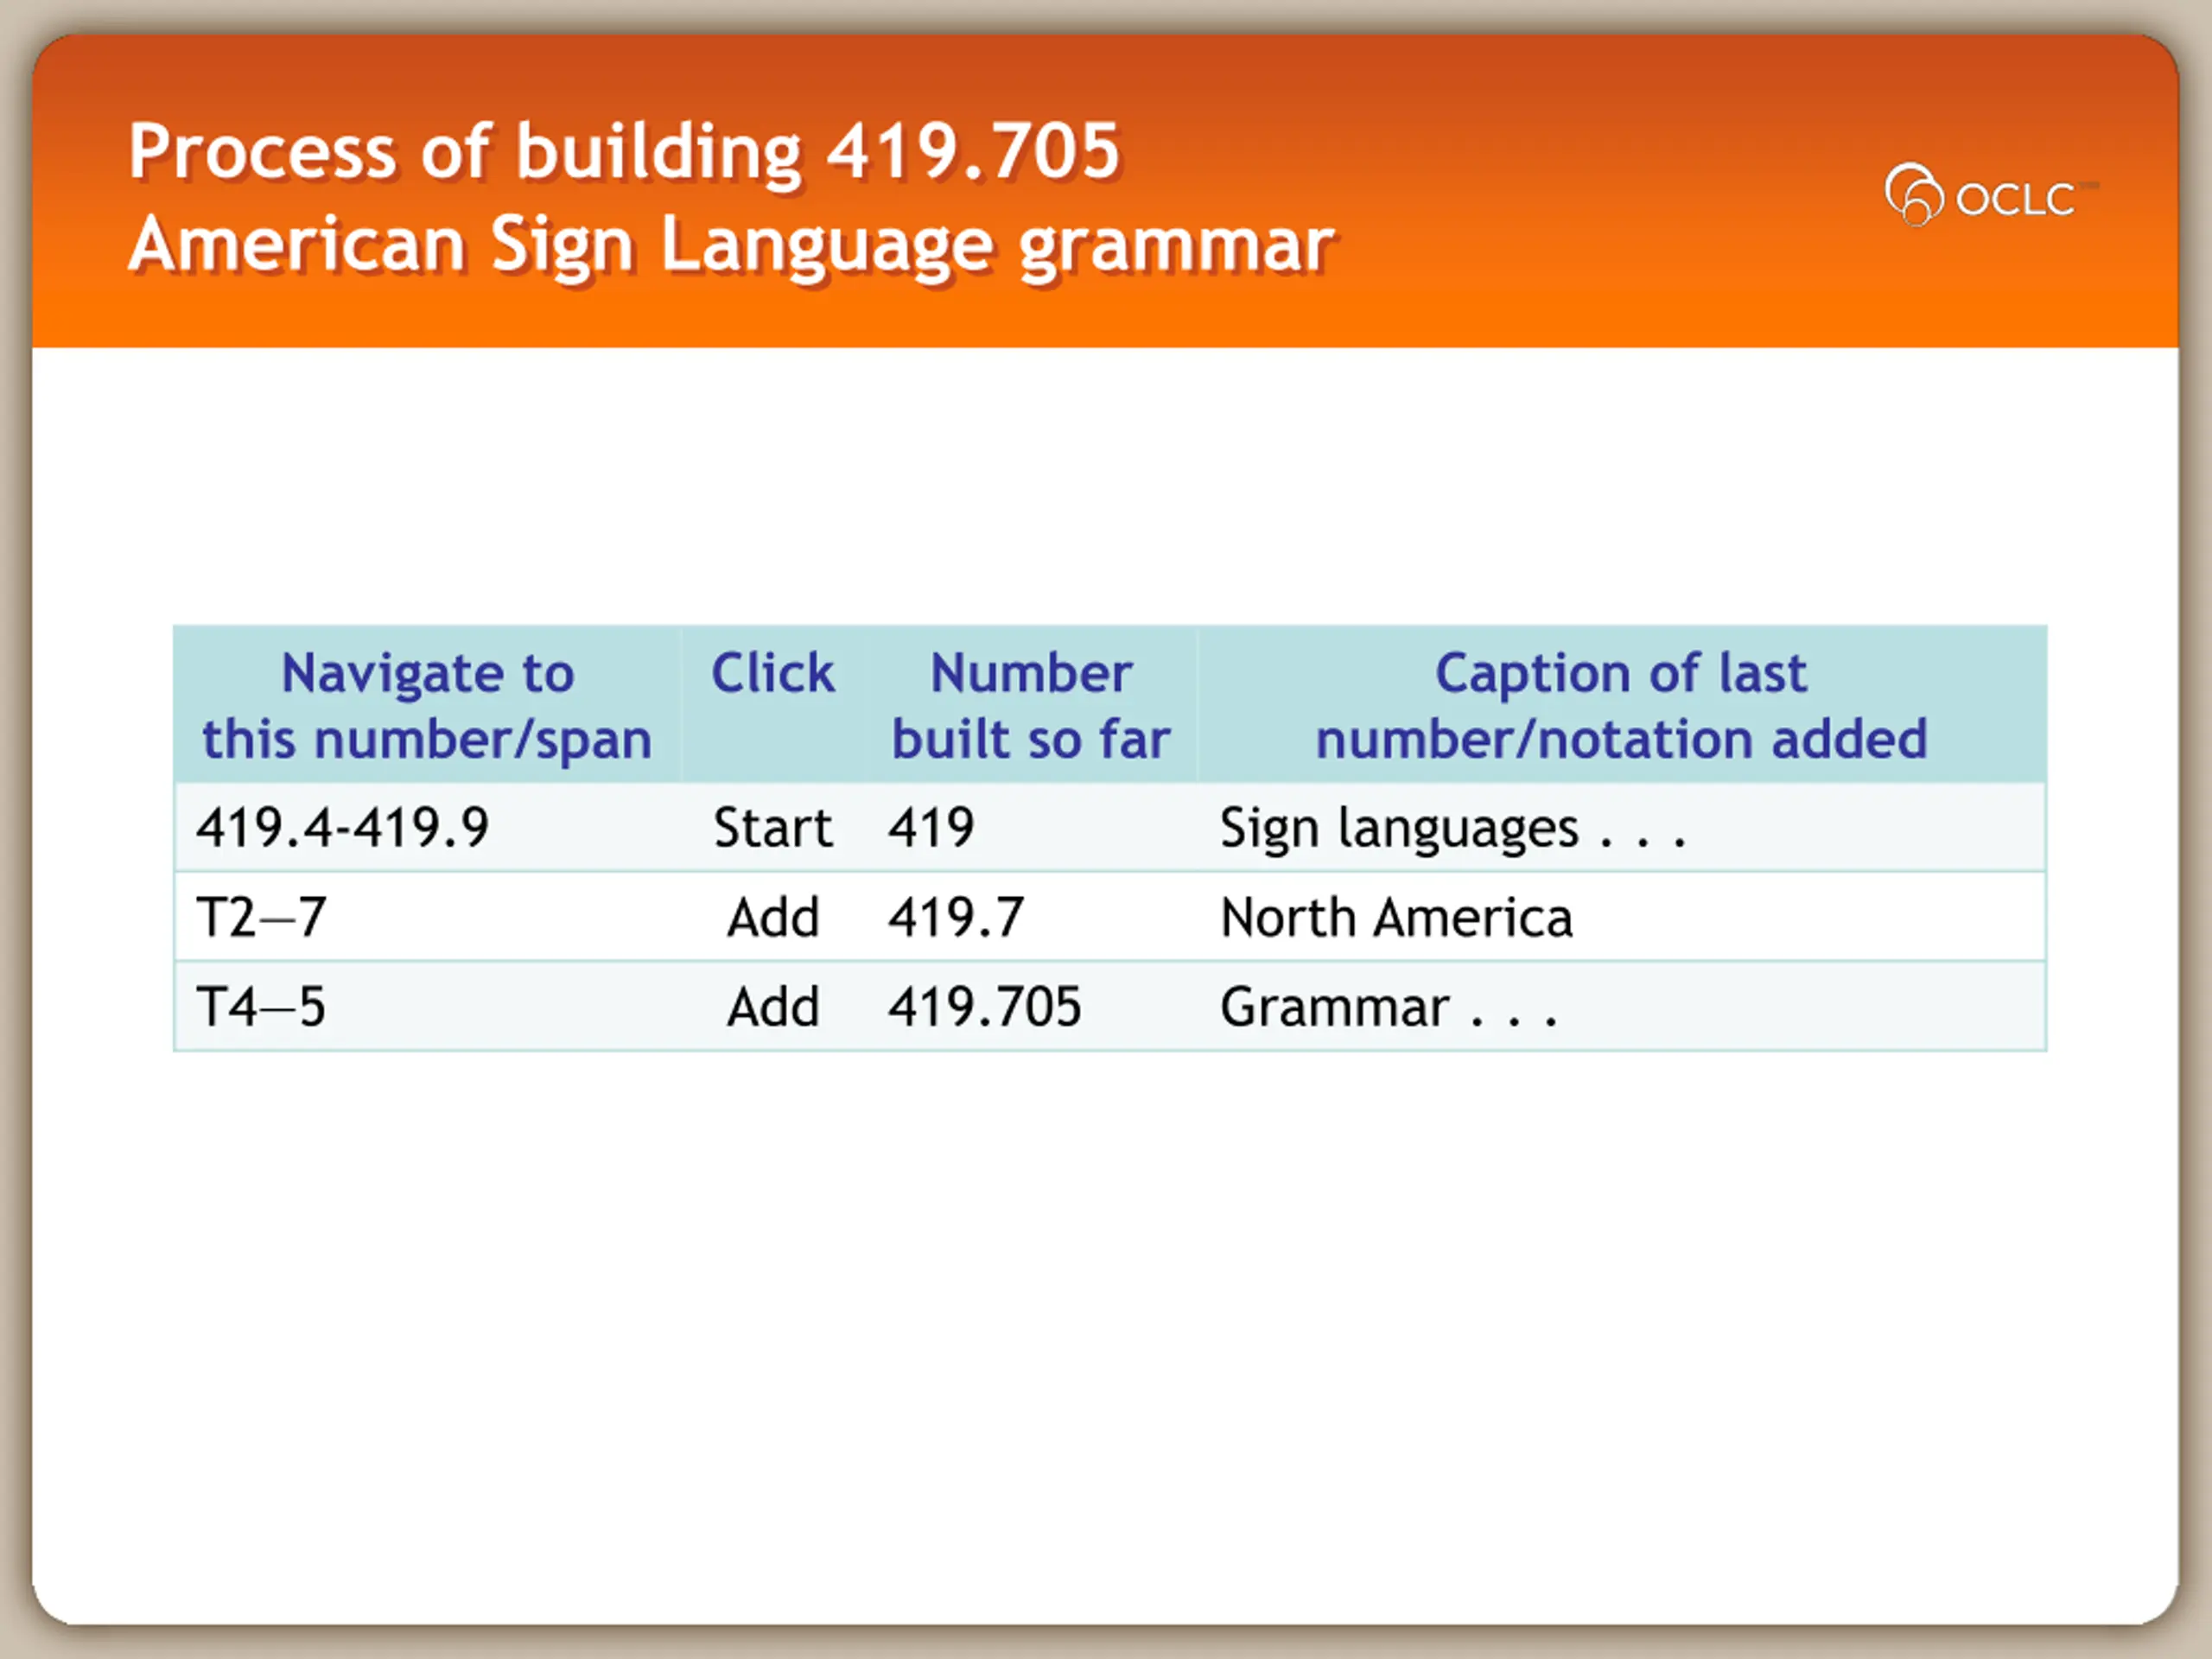Click the '419.7' number cell
Viewport: 2212px width, 1659px height.
click(x=955, y=917)
